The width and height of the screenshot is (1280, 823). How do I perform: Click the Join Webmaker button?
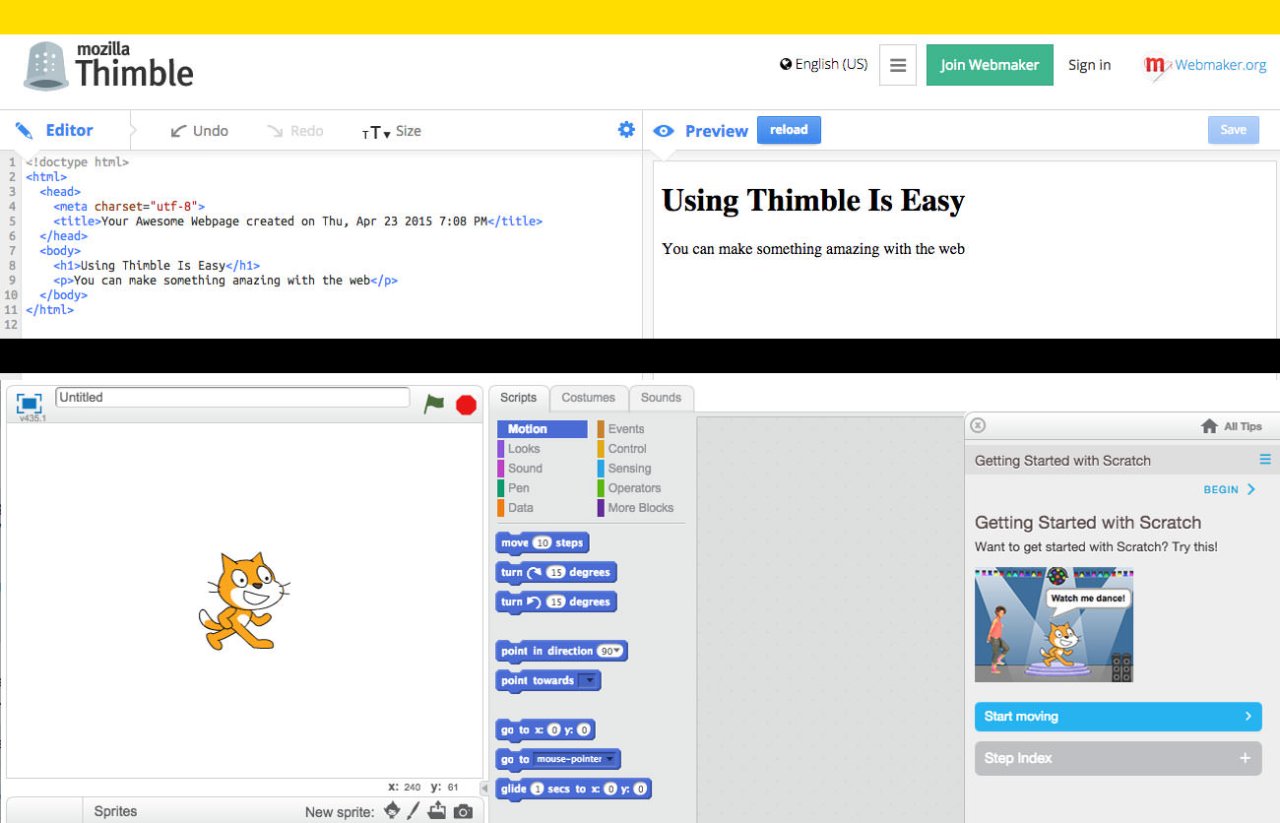[x=989, y=65]
